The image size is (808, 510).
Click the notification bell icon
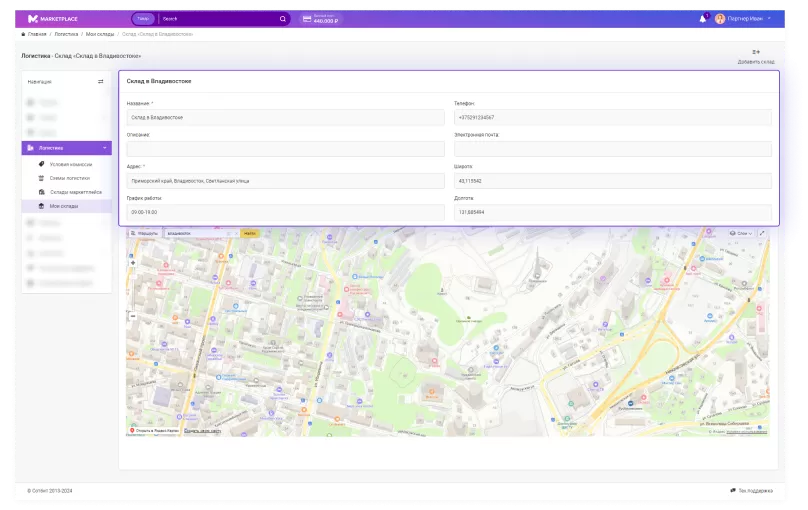pyautogui.click(x=703, y=18)
